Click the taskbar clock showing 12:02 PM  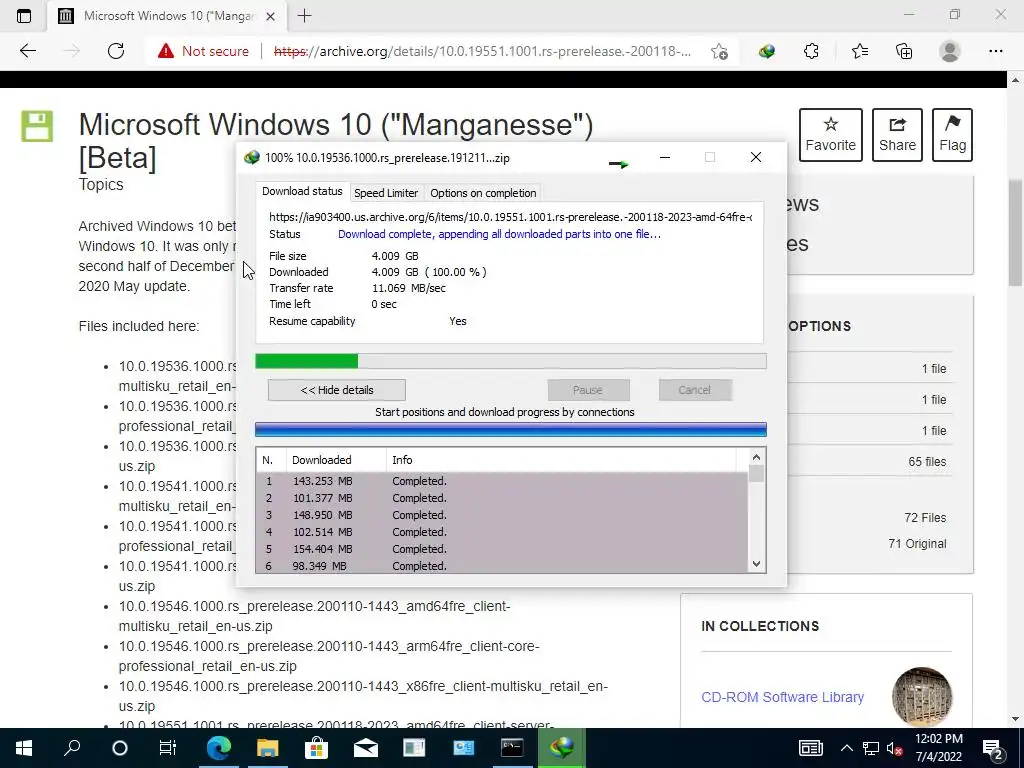[x=938, y=748]
